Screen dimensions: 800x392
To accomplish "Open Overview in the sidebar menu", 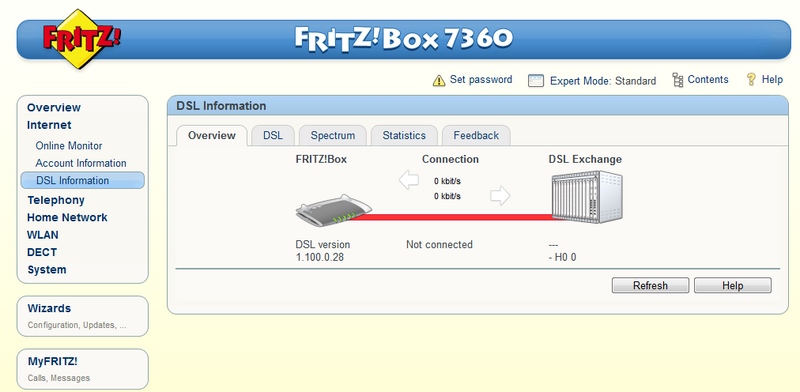I will [x=54, y=107].
